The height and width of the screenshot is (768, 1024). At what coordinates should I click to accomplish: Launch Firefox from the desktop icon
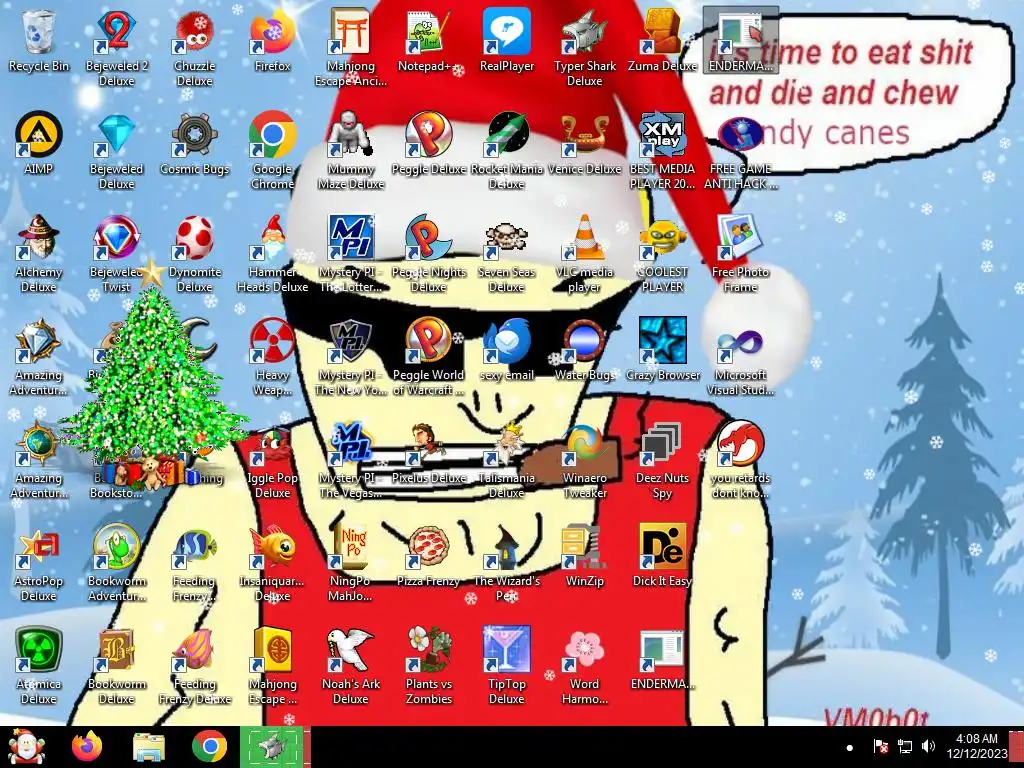[x=272, y=40]
